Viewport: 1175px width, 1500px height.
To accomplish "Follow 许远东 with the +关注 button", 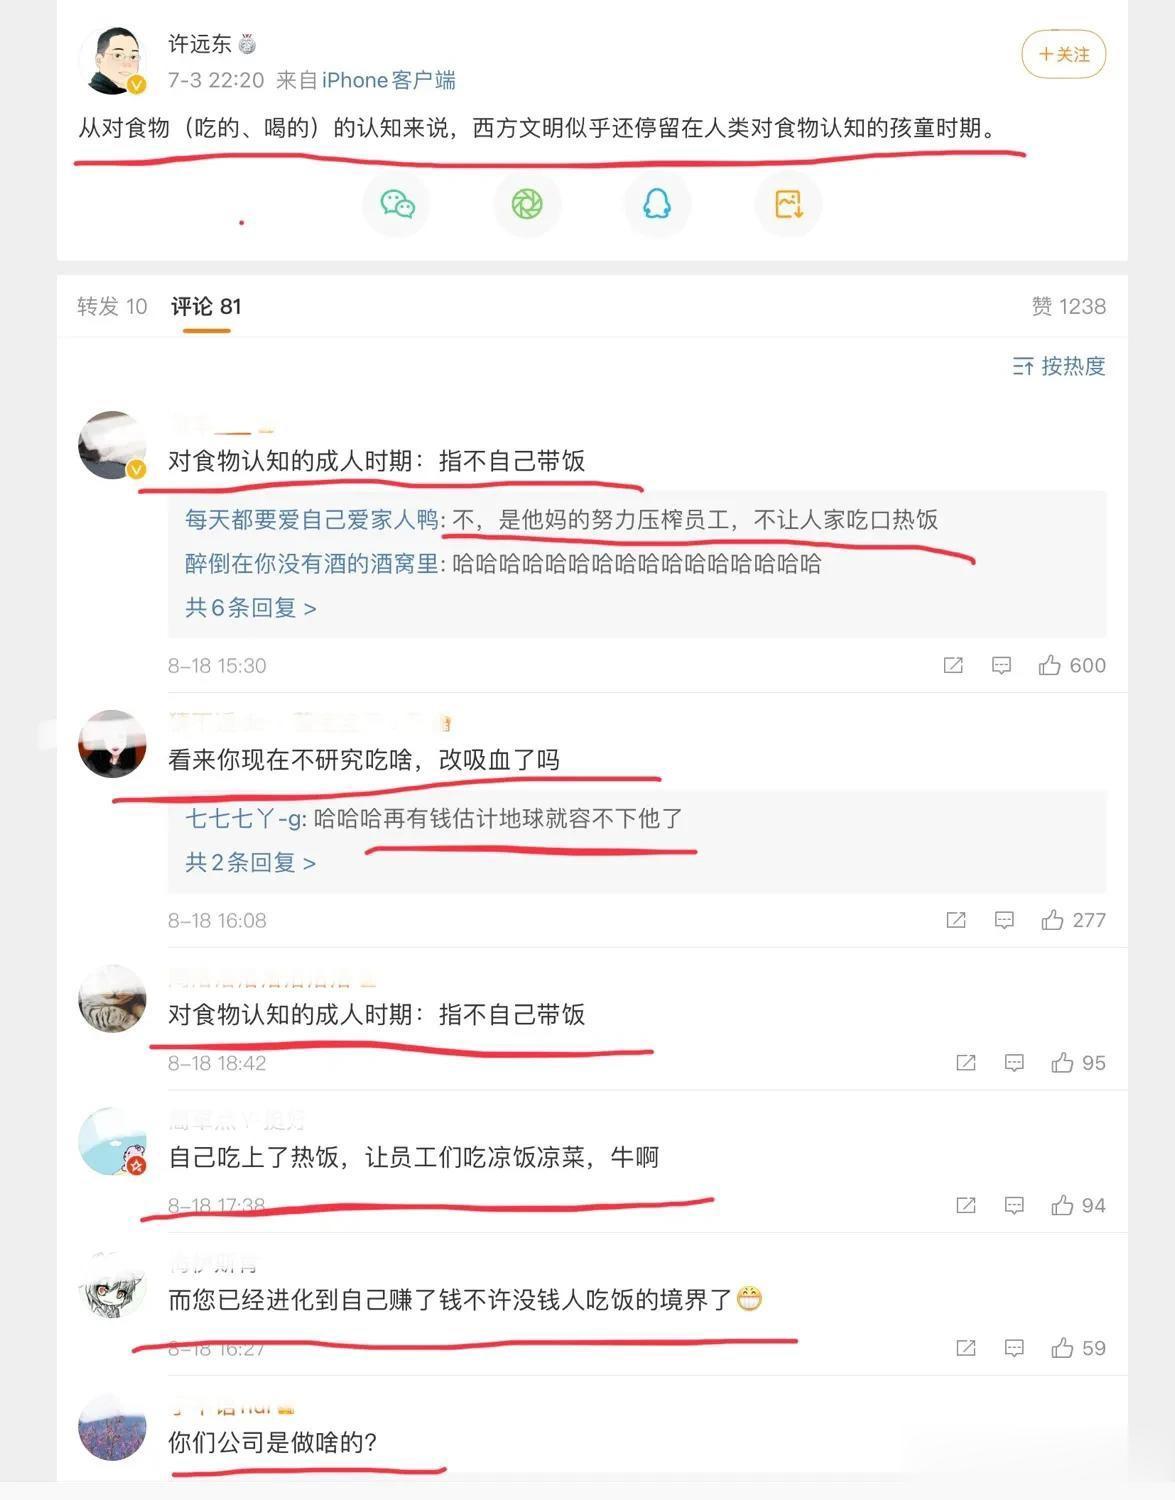I will [1064, 54].
